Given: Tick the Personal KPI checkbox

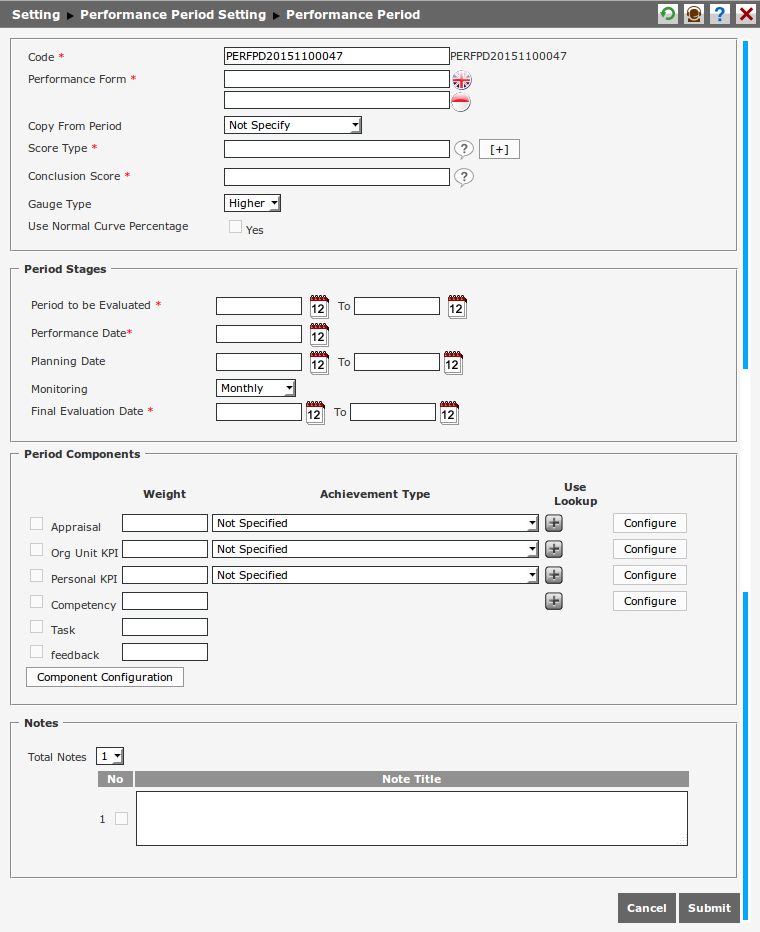Looking at the screenshot, I should pos(36,575).
